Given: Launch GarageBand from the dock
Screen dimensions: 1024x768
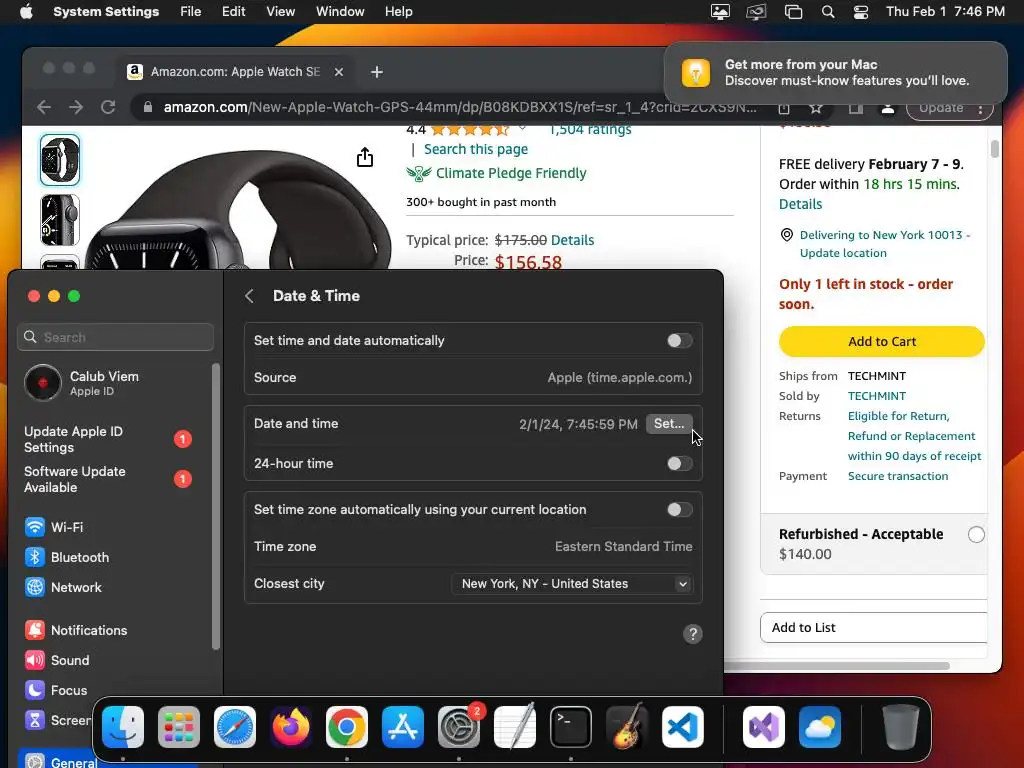Looking at the screenshot, I should pos(627,727).
